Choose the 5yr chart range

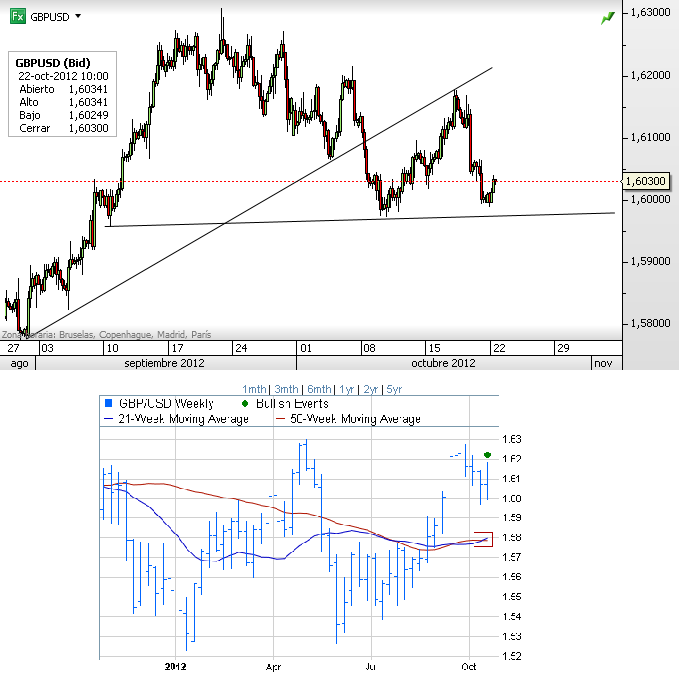tap(394, 389)
